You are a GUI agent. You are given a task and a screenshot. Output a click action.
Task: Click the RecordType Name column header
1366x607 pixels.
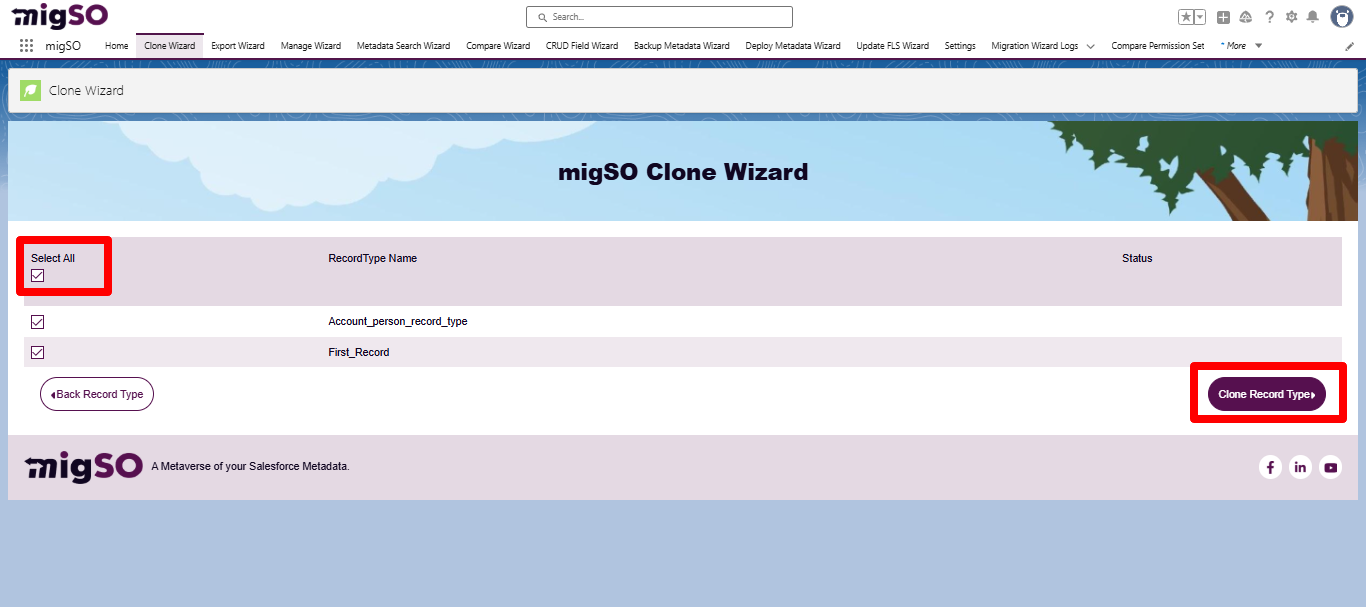(373, 258)
